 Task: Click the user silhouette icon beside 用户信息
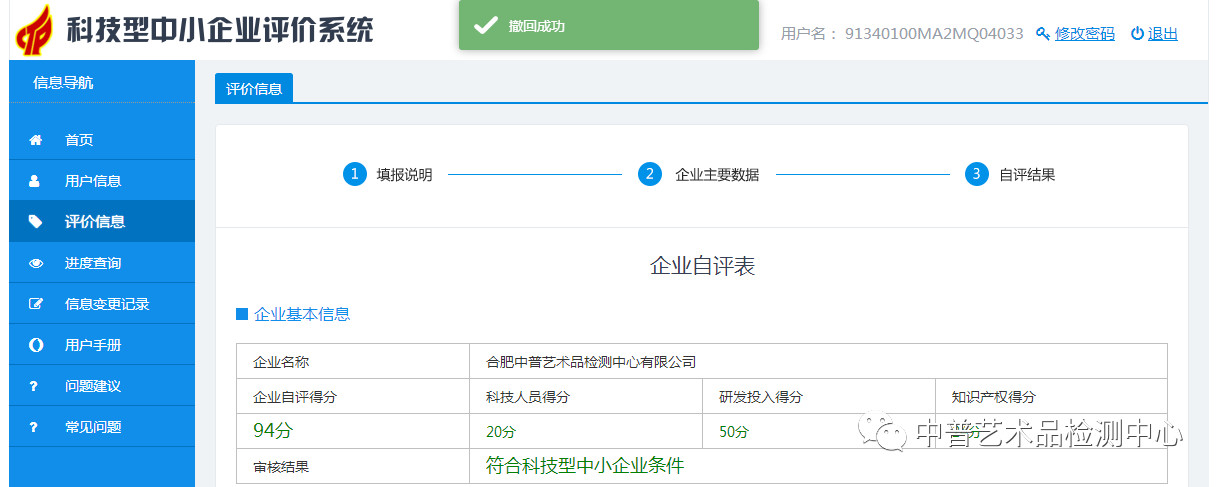[x=36, y=181]
